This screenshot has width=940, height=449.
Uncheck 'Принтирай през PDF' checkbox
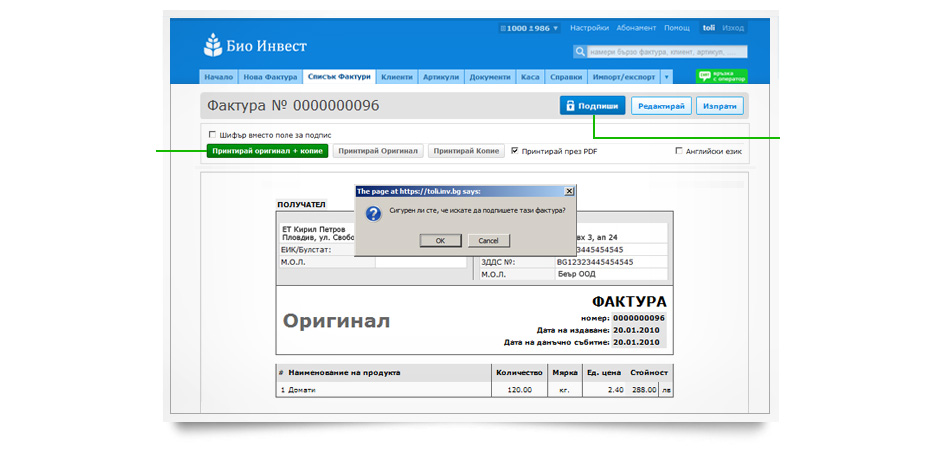tap(515, 151)
